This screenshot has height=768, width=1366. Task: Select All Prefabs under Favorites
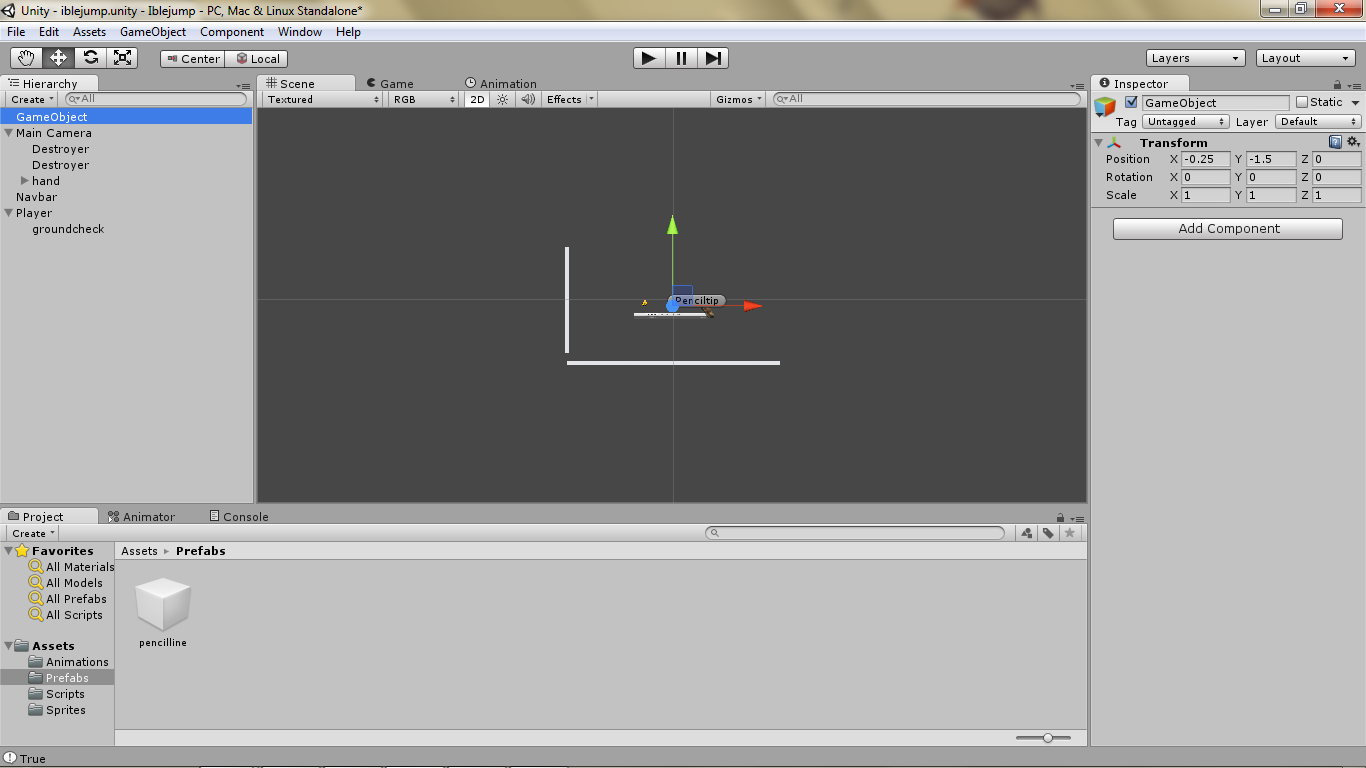coord(76,599)
